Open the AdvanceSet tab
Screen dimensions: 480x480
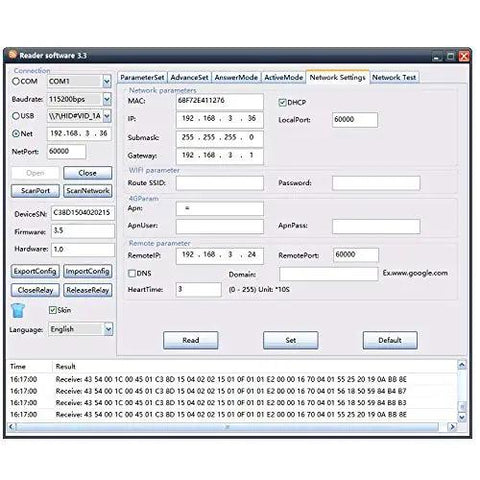click(189, 78)
